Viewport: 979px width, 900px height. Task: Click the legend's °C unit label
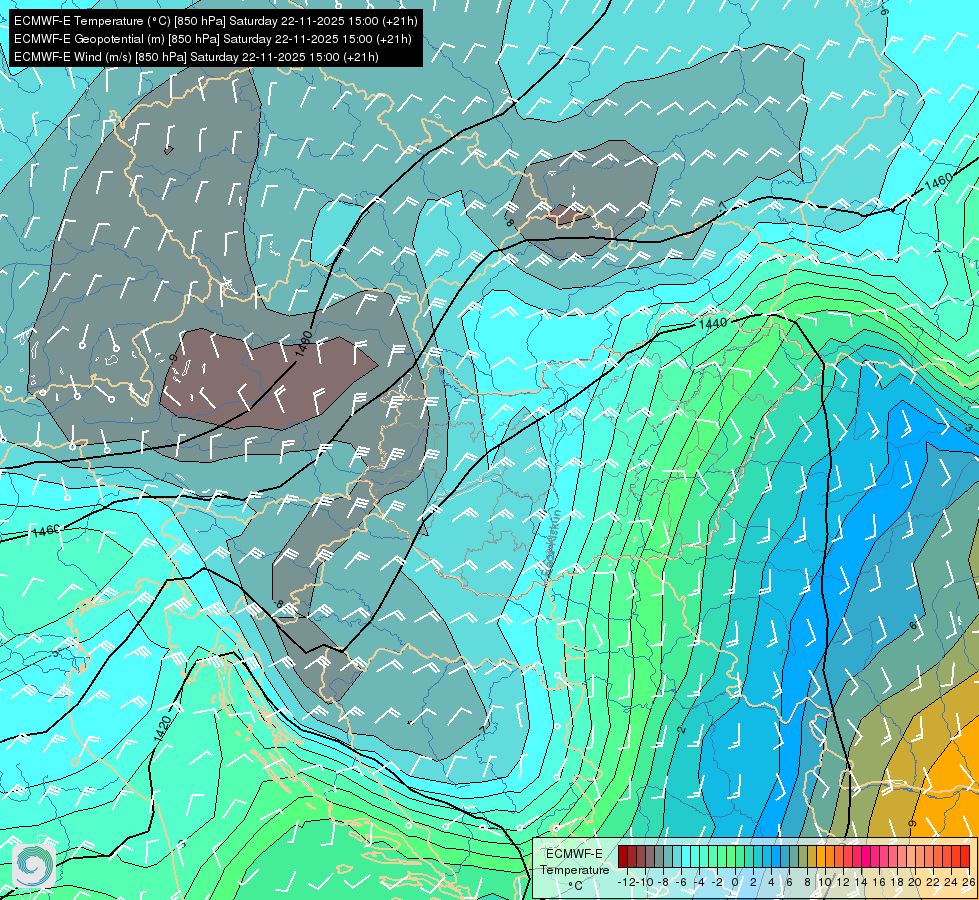pyautogui.click(x=575, y=886)
